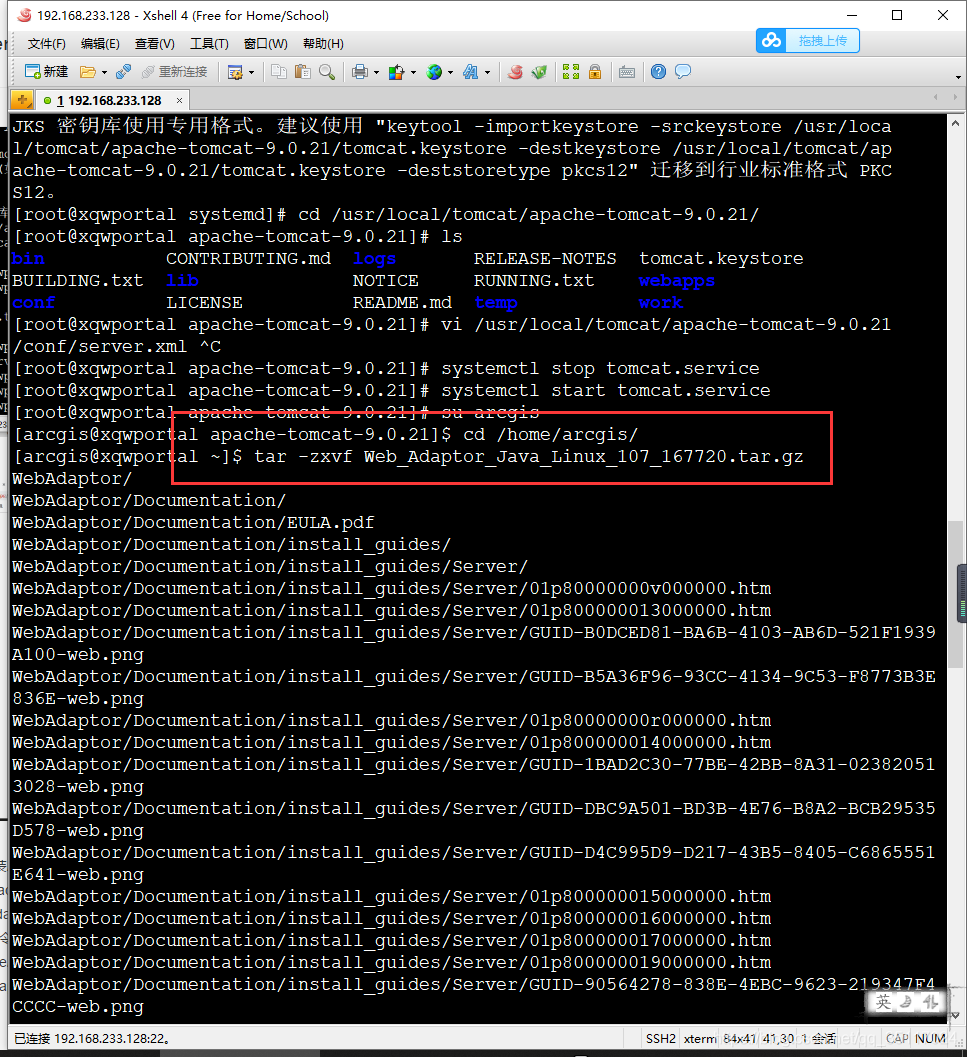Minimize the Xshell window
This screenshot has width=967, height=1057.
pyautogui.click(x=852, y=15)
